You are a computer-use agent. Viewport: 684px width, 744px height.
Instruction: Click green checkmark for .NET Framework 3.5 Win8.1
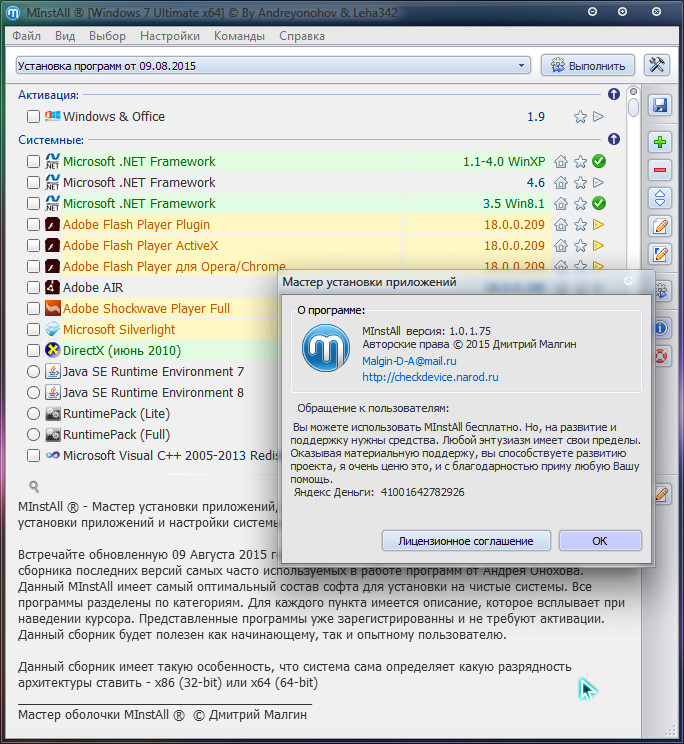coord(599,204)
